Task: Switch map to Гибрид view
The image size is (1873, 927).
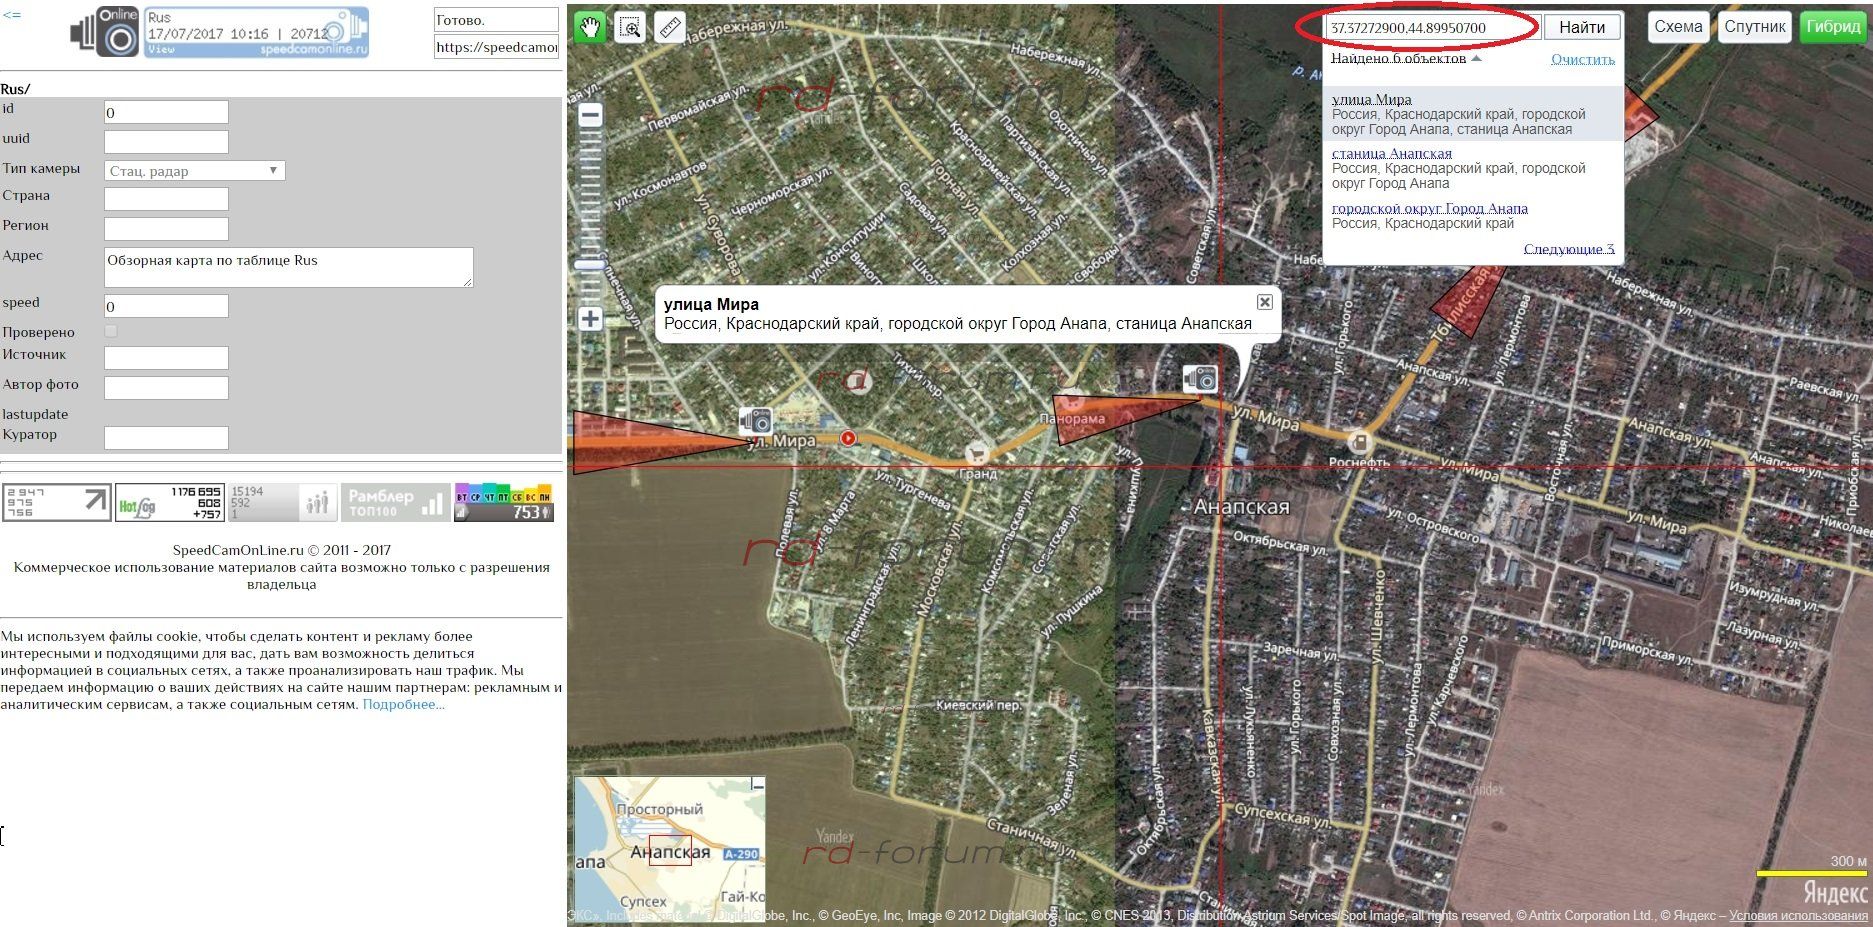Action: (x=1833, y=27)
